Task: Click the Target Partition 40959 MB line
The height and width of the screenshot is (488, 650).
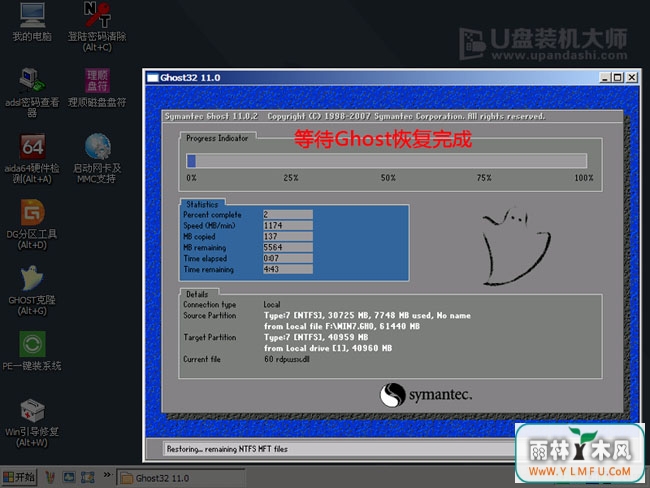Action: (316, 337)
